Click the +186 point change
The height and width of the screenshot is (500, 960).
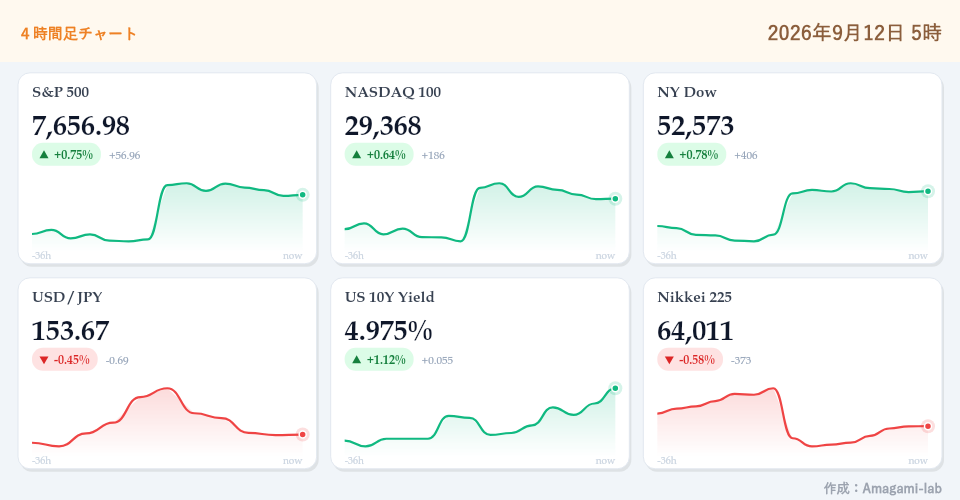(x=433, y=155)
